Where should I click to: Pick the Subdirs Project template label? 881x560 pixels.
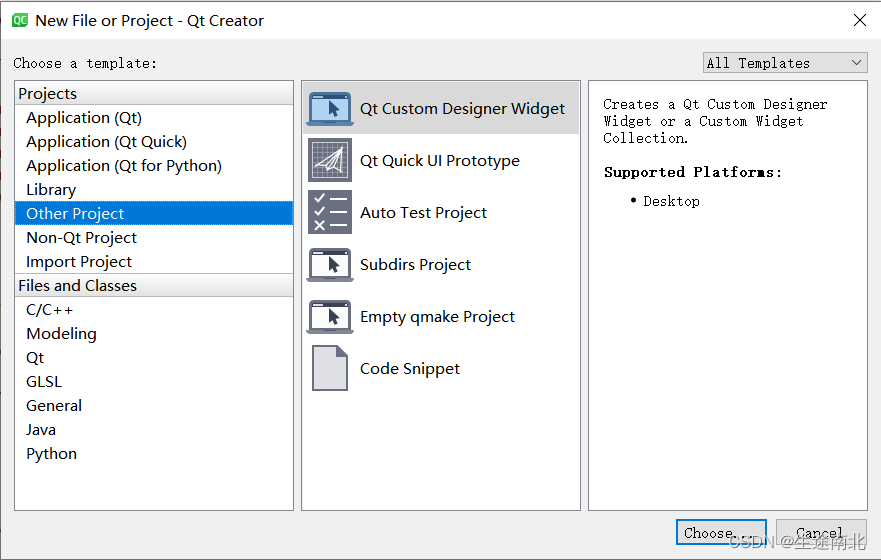click(415, 265)
